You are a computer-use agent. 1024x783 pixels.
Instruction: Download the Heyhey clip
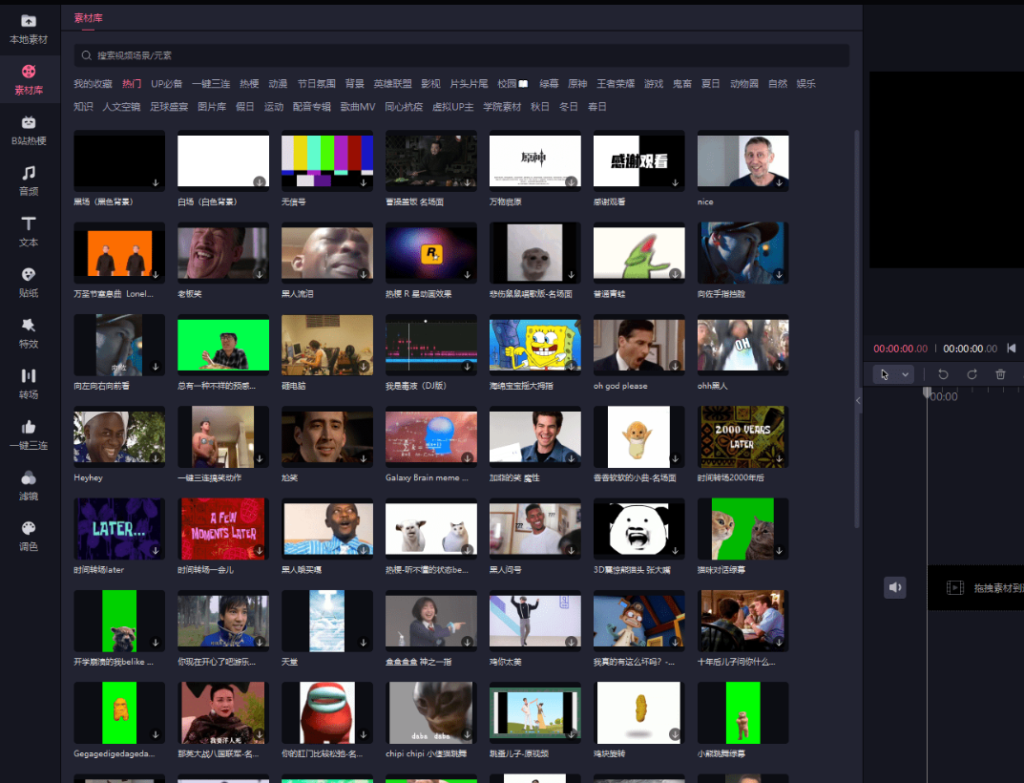tap(155, 458)
